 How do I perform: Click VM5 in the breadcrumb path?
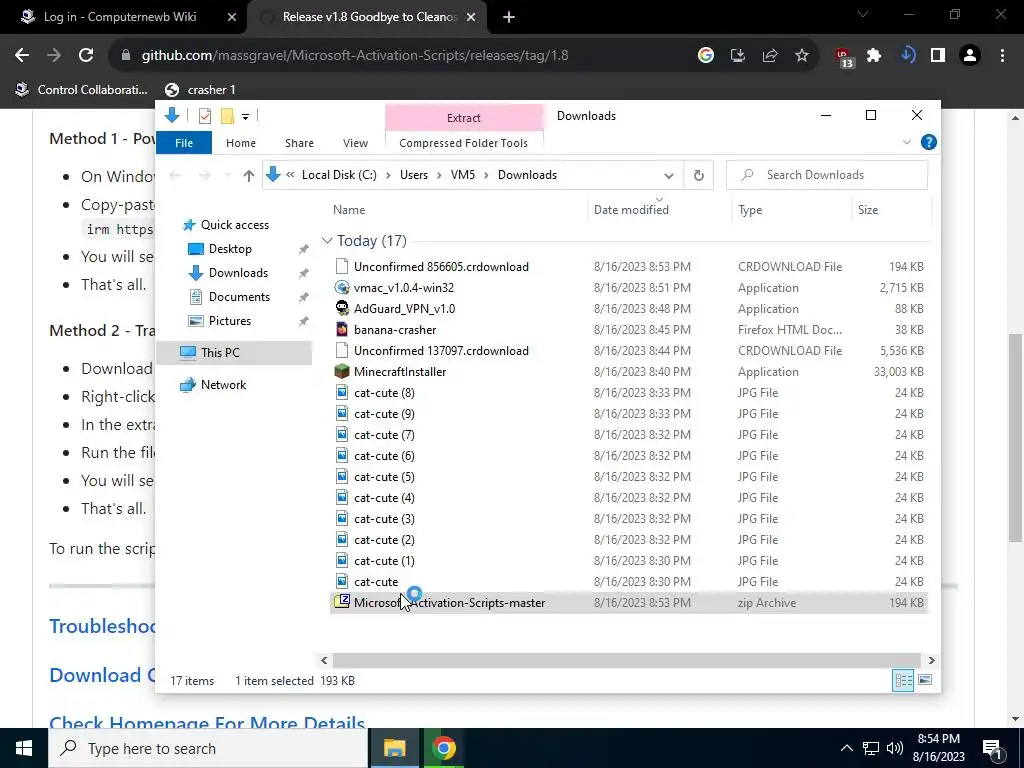coord(463,175)
